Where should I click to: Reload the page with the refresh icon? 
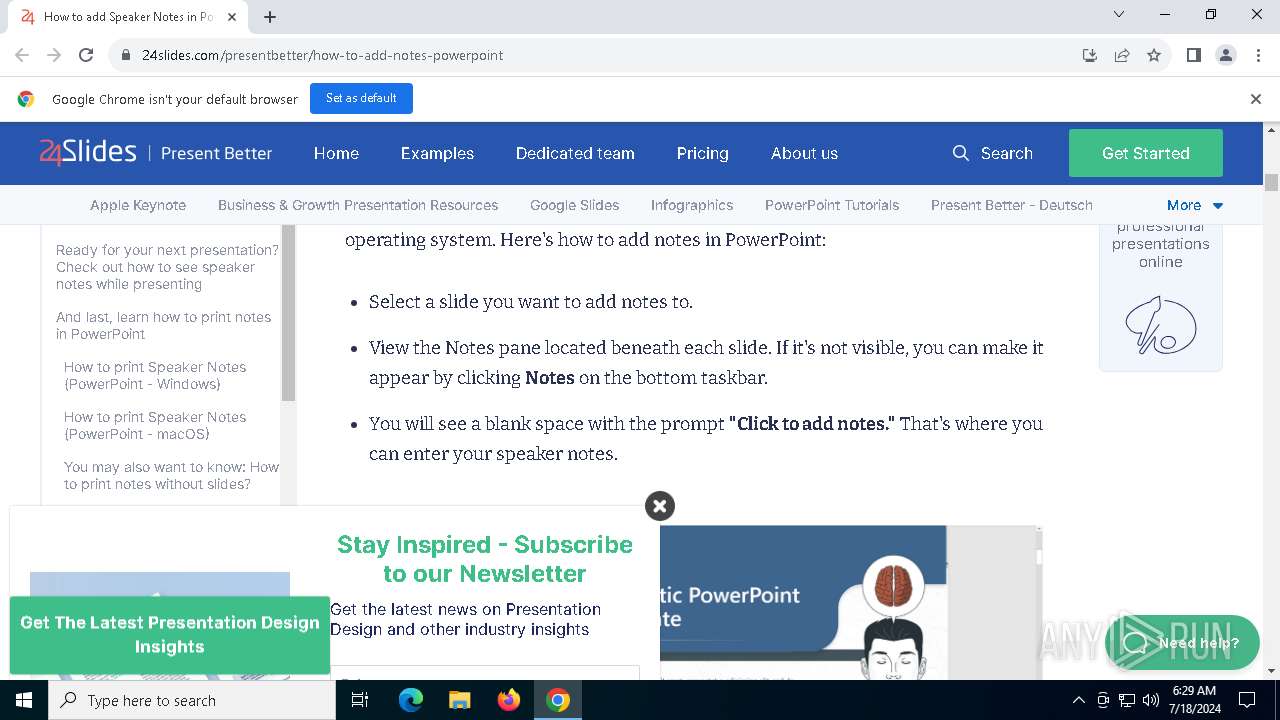click(x=86, y=55)
